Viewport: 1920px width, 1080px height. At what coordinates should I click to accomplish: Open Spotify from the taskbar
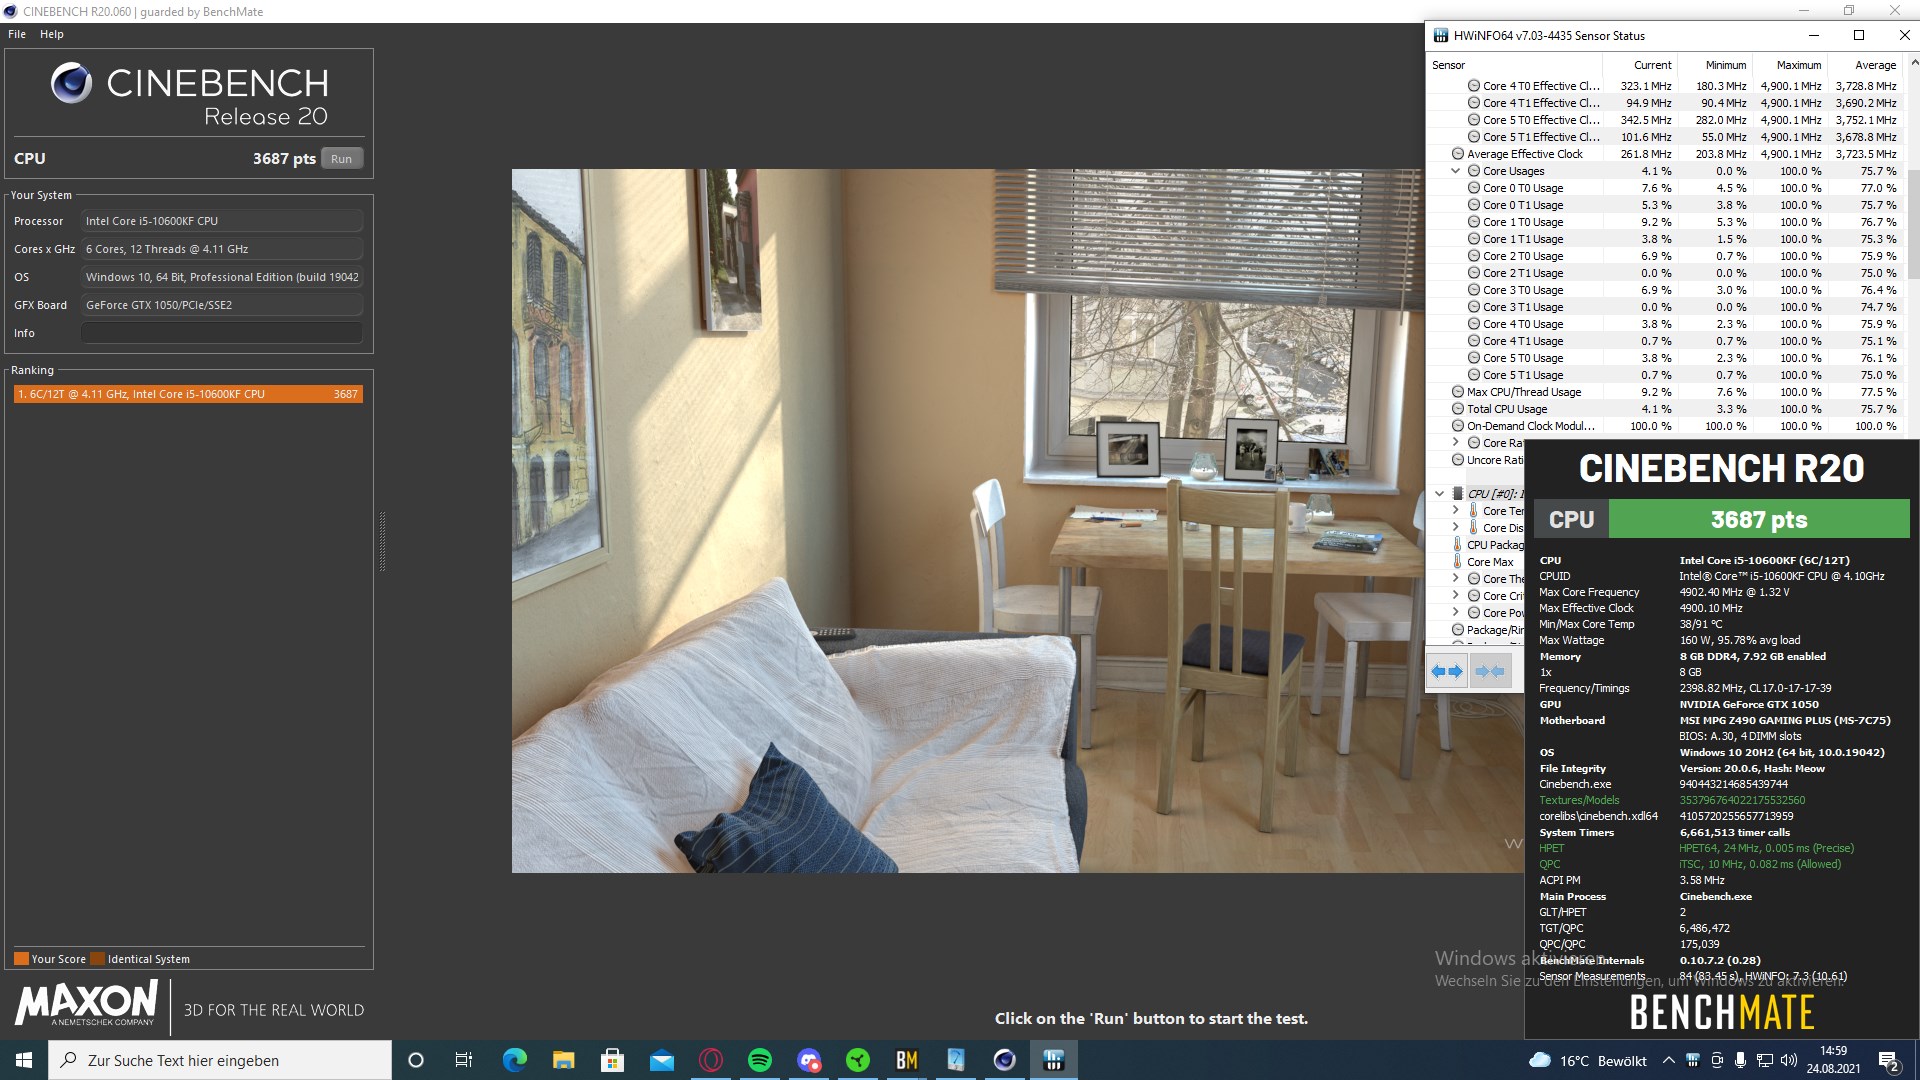[x=759, y=1060]
